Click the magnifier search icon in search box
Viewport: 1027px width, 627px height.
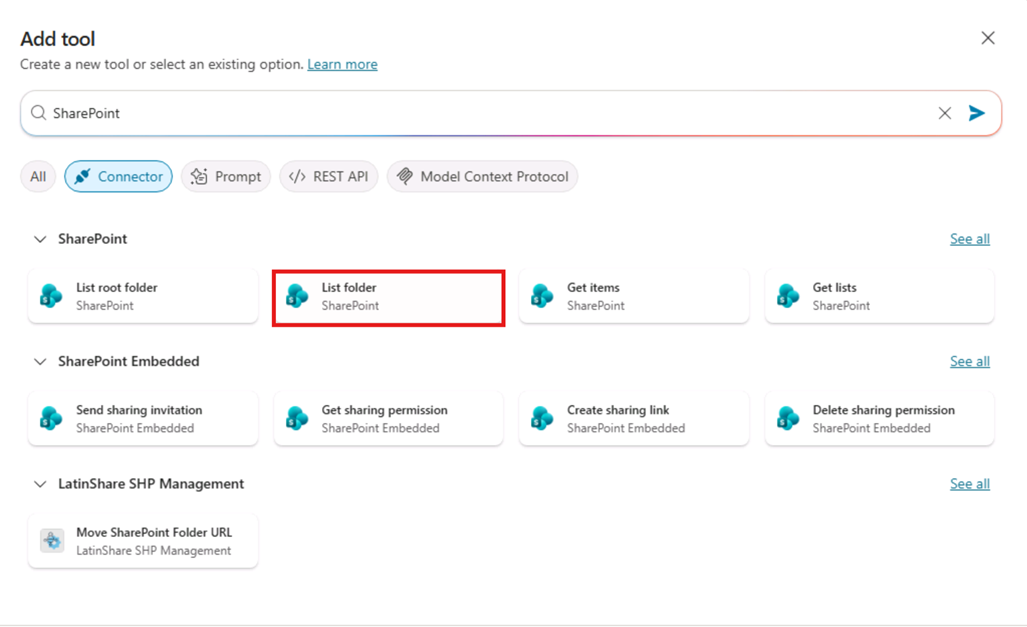[39, 113]
